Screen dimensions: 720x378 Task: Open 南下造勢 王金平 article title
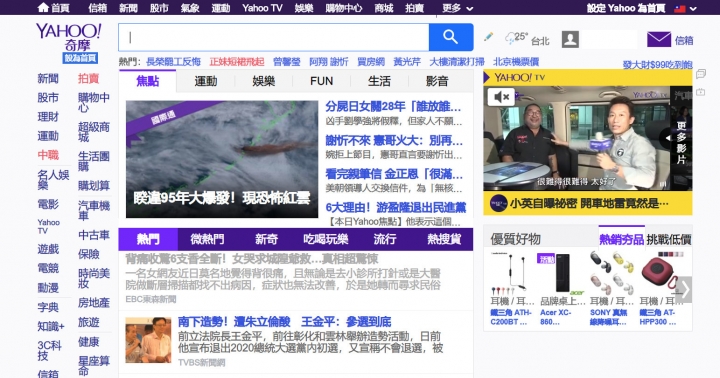[x=285, y=322]
